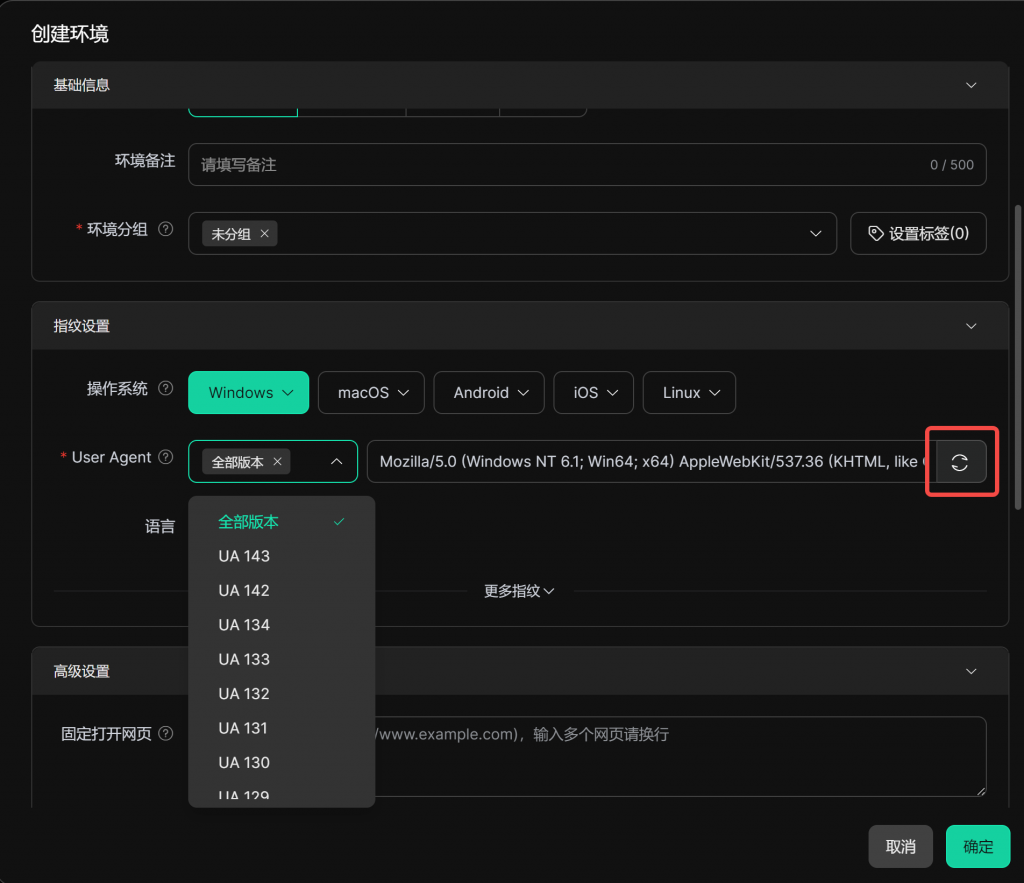Screen dimensions: 1024x883
Task: Choose UA 133 in the dropdown list
Action: point(244,659)
